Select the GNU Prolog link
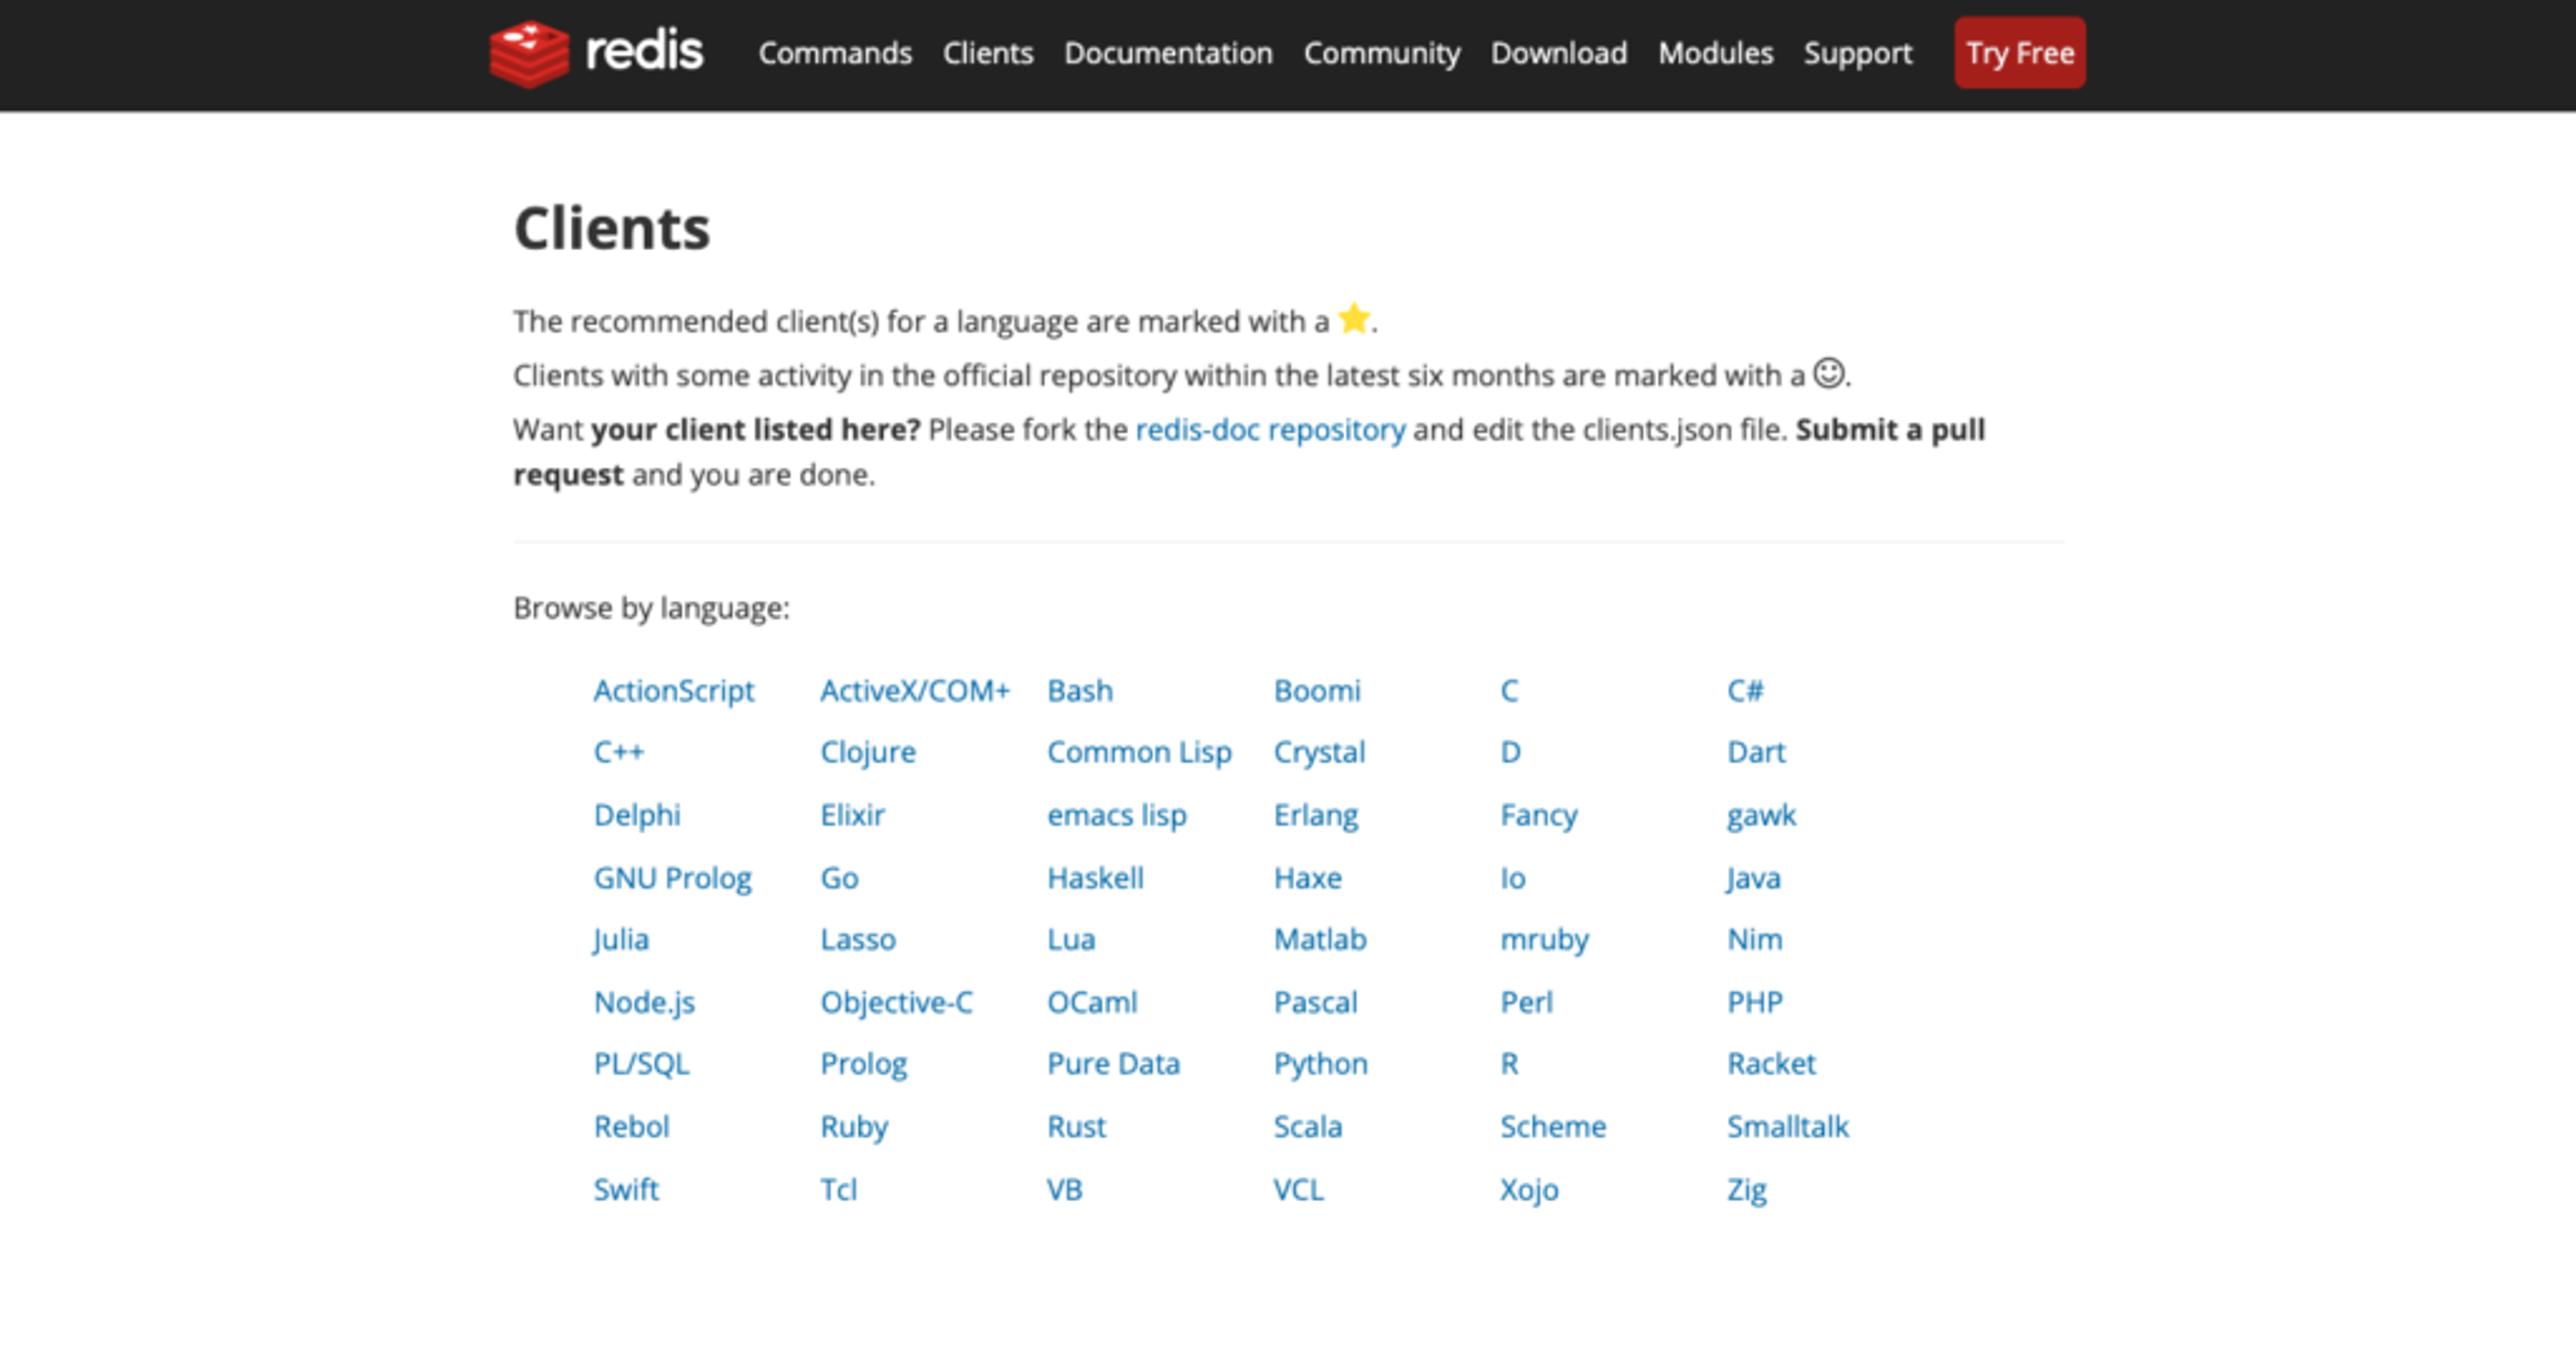Screen dimensions: 2576x1351 (672, 878)
